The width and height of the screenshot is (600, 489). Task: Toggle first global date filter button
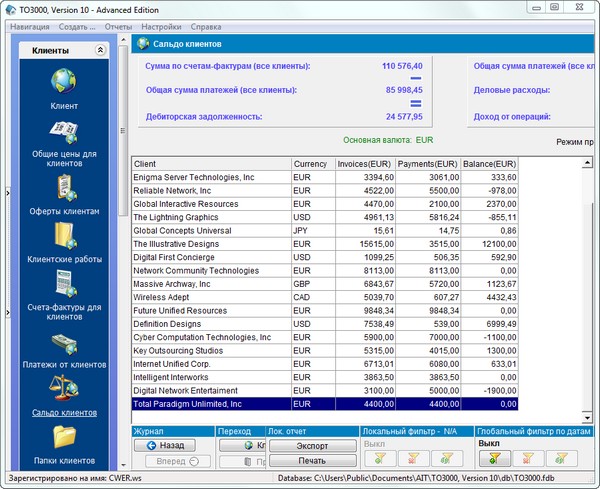point(493,458)
